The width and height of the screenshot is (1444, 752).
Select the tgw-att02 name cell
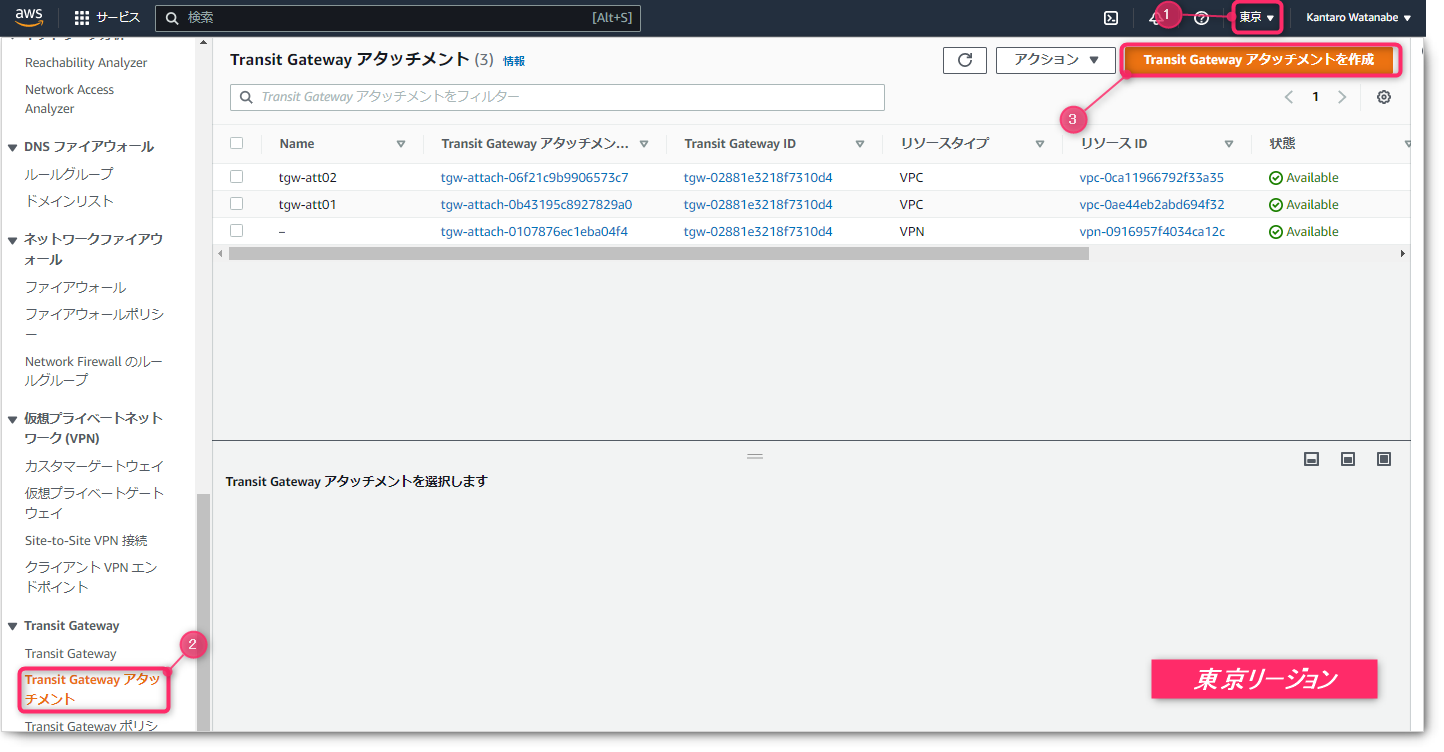pos(308,178)
